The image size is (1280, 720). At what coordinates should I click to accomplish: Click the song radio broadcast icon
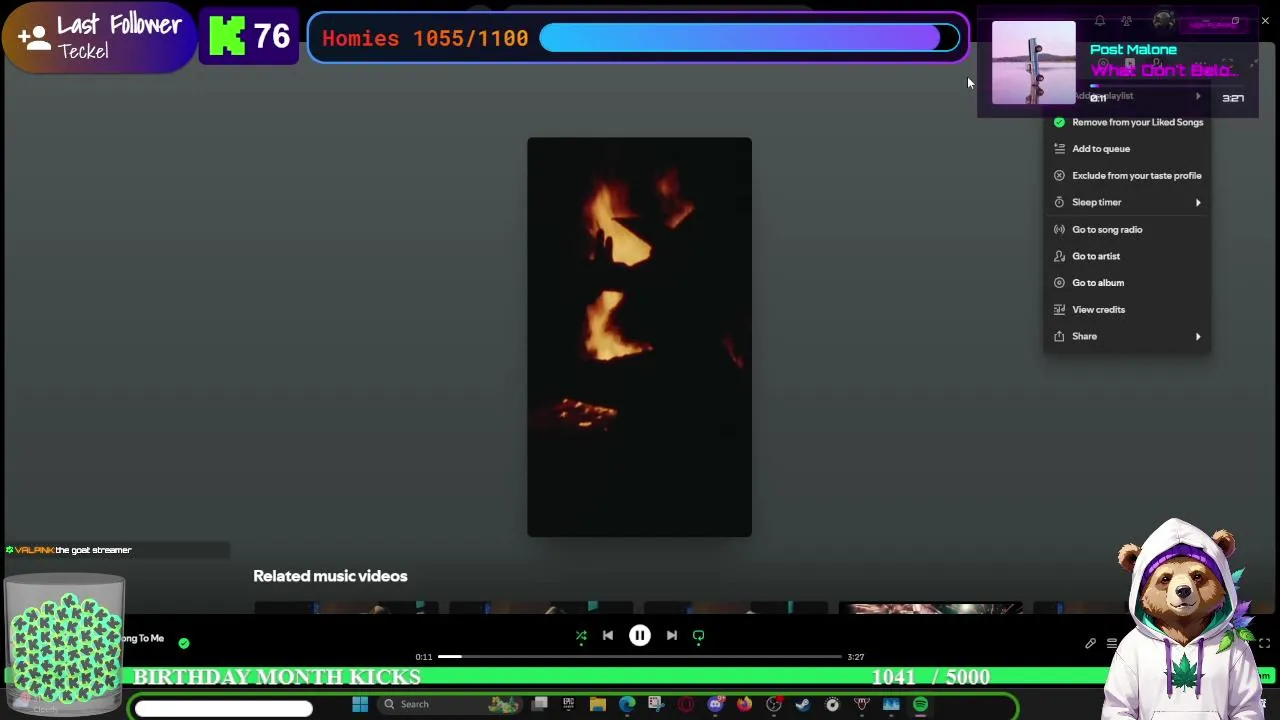point(1059,230)
